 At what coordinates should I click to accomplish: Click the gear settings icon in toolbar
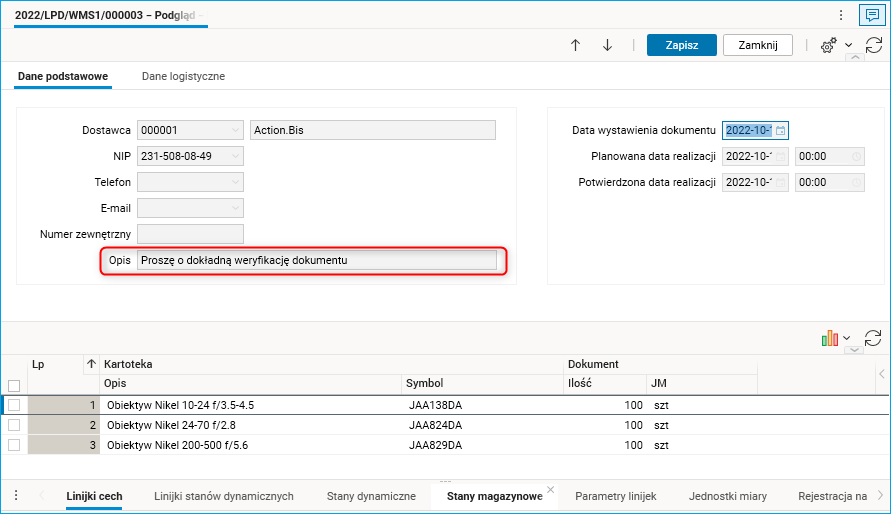tap(828, 46)
